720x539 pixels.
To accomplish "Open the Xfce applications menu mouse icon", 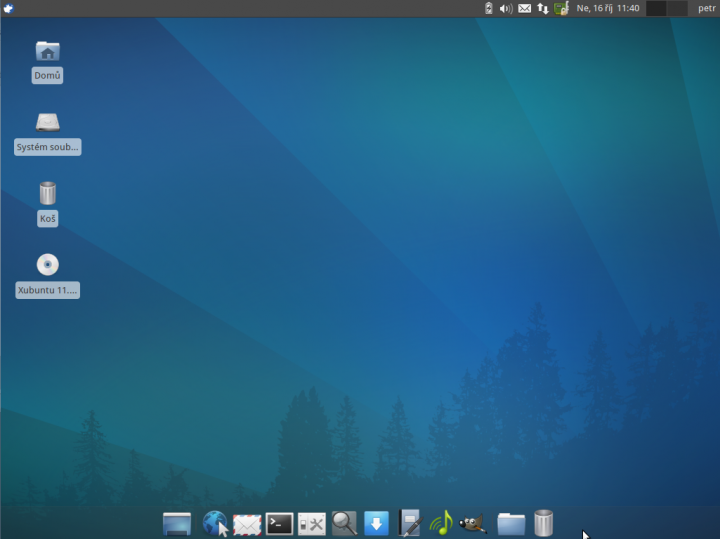I will coord(8,8).
